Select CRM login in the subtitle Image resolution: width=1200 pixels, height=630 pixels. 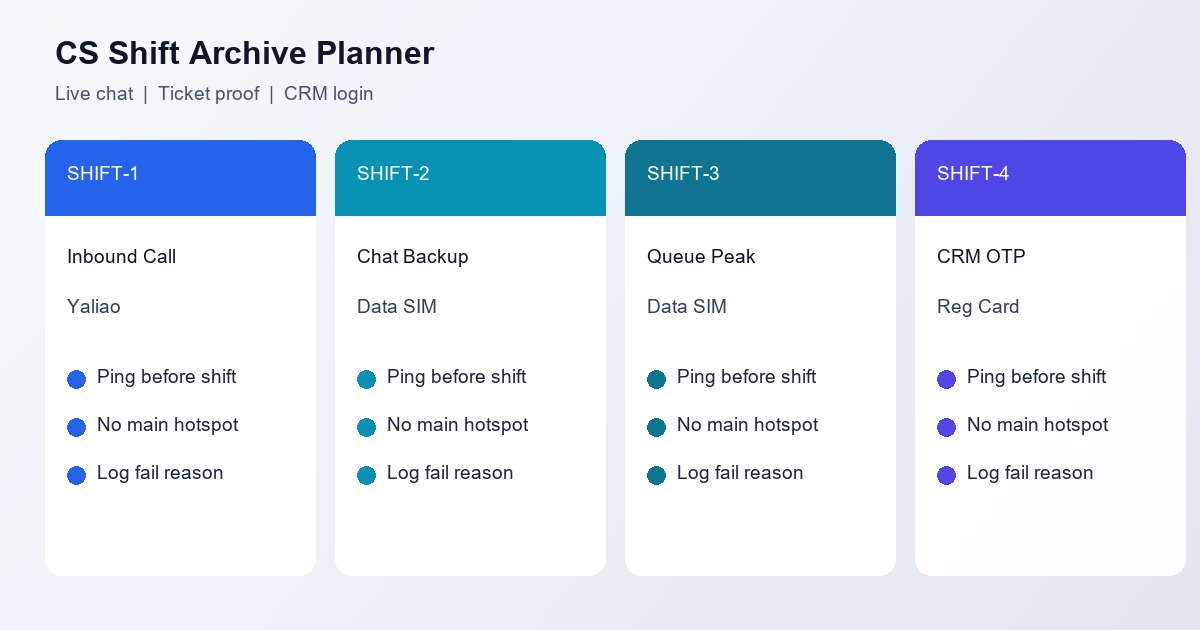pos(329,94)
